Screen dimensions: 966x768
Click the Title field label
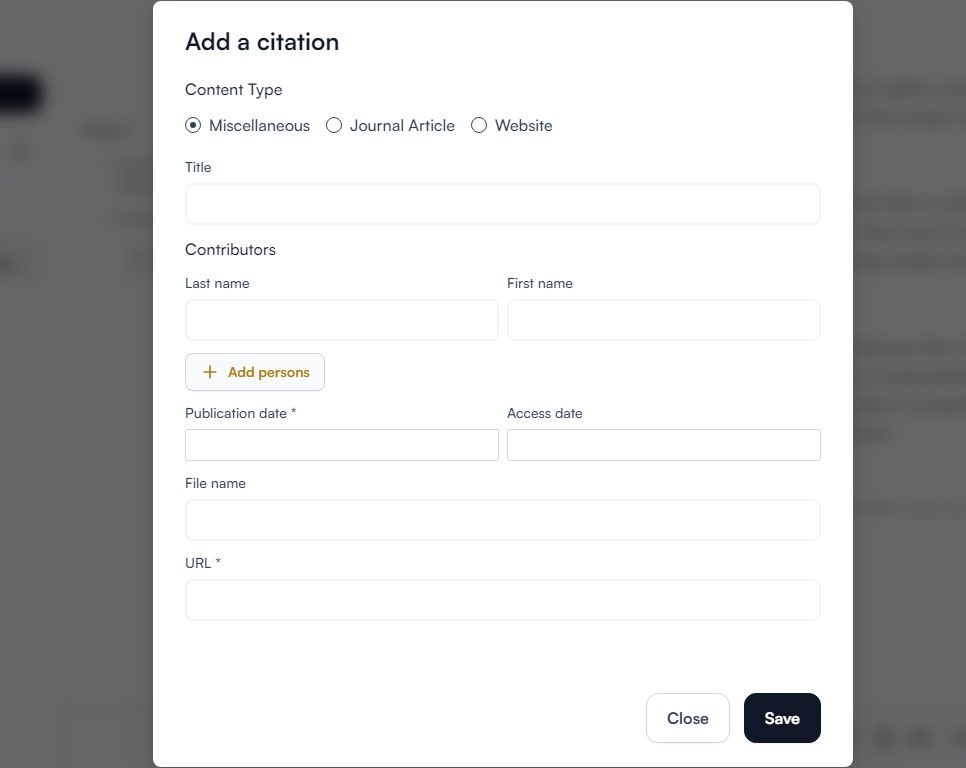198,168
